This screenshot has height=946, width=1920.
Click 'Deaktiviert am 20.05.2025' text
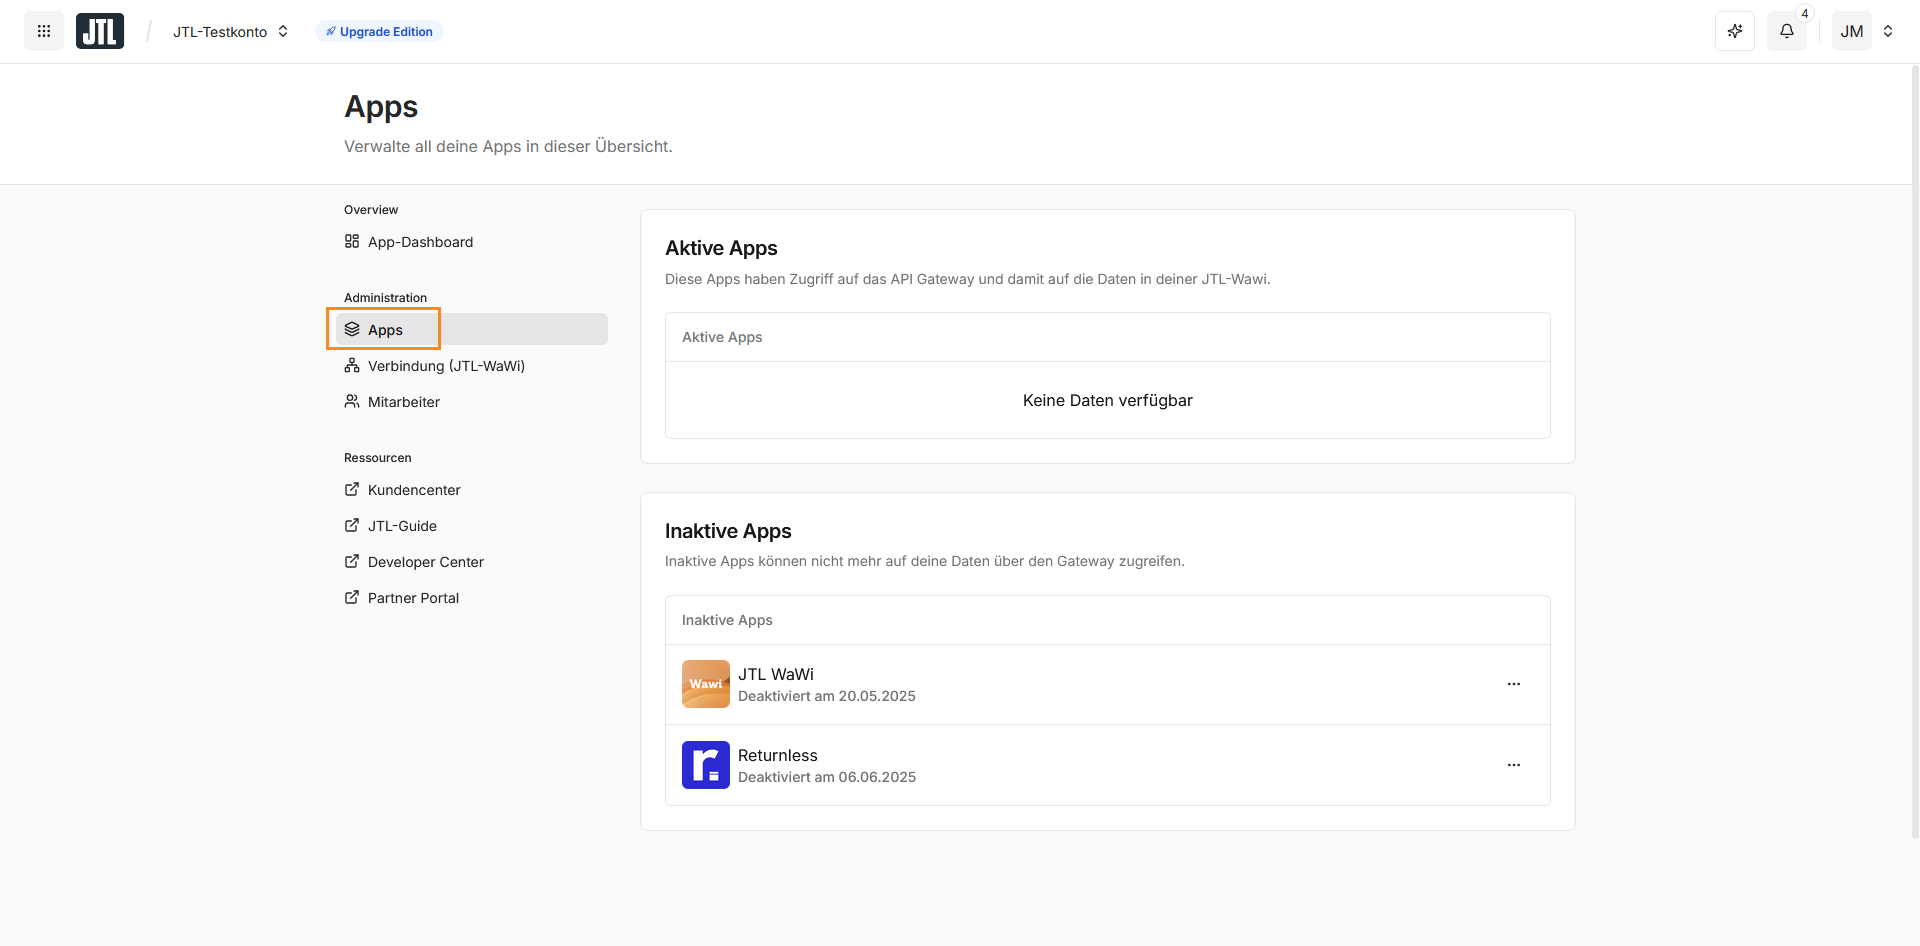coord(827,696)
